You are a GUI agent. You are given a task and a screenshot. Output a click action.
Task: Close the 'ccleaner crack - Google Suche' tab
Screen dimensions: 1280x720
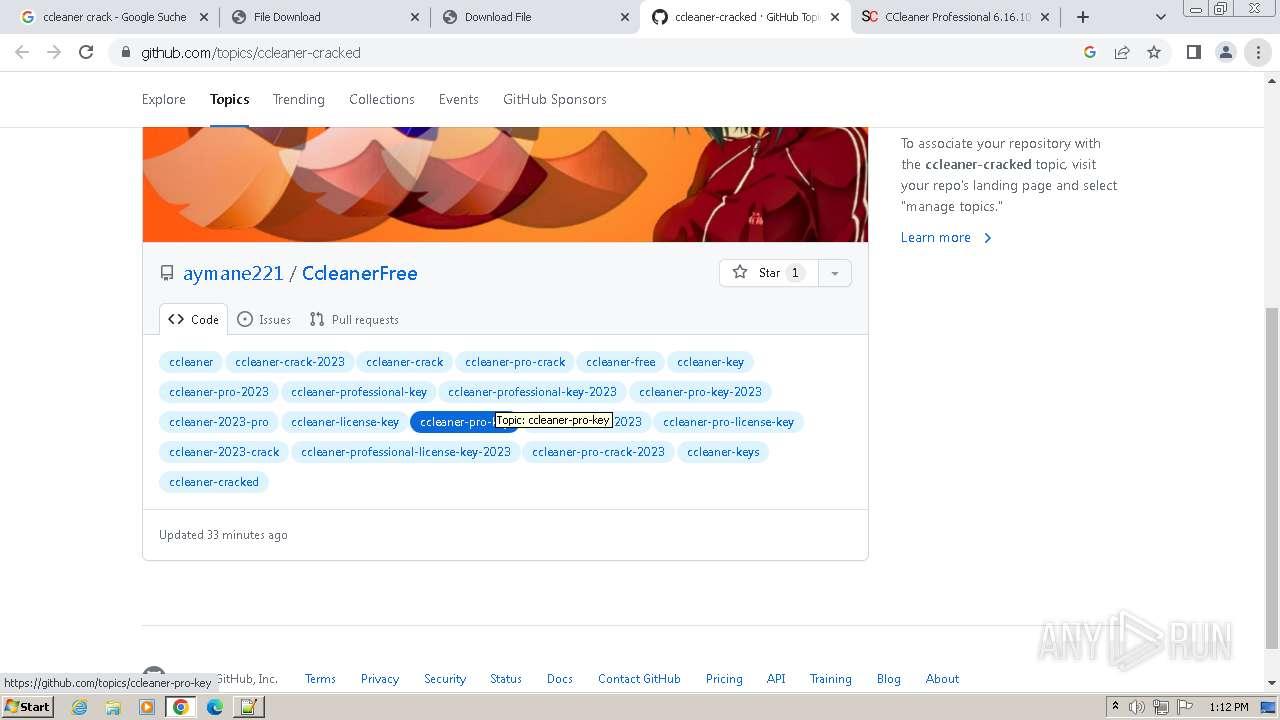tap(204, 17)
